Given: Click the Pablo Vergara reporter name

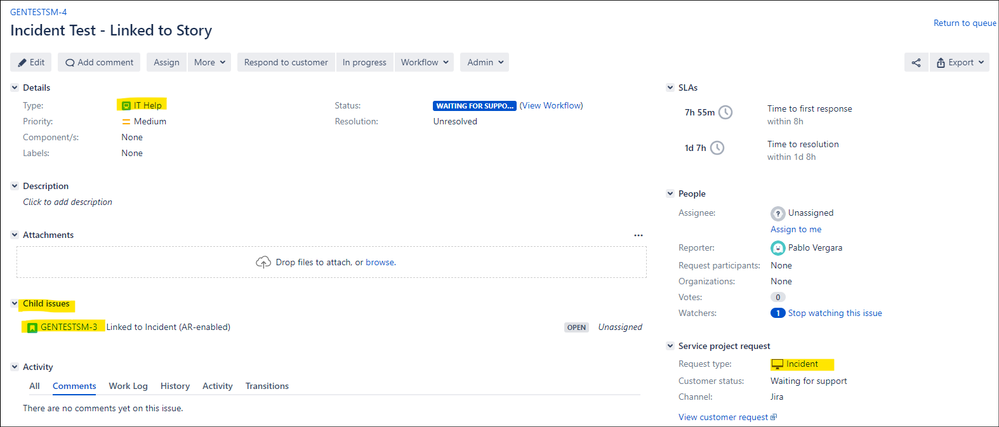Looking at the screenshot, I should coord(815,248).
